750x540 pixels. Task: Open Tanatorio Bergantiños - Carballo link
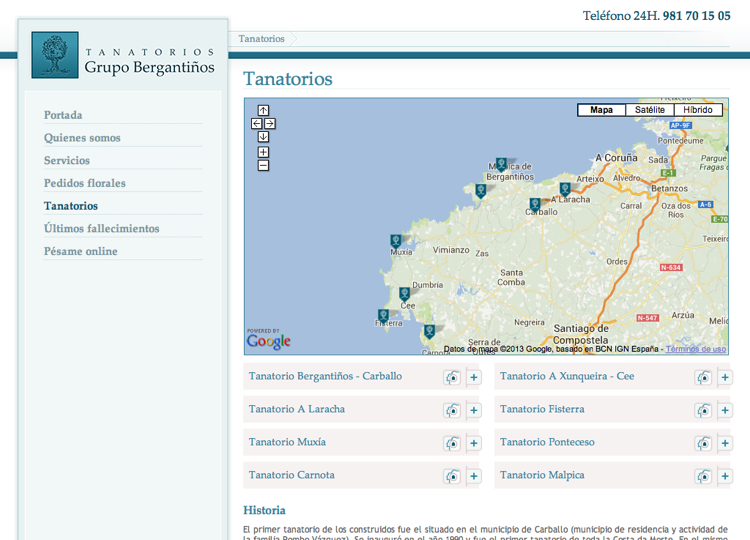click(x=325, y=376)
